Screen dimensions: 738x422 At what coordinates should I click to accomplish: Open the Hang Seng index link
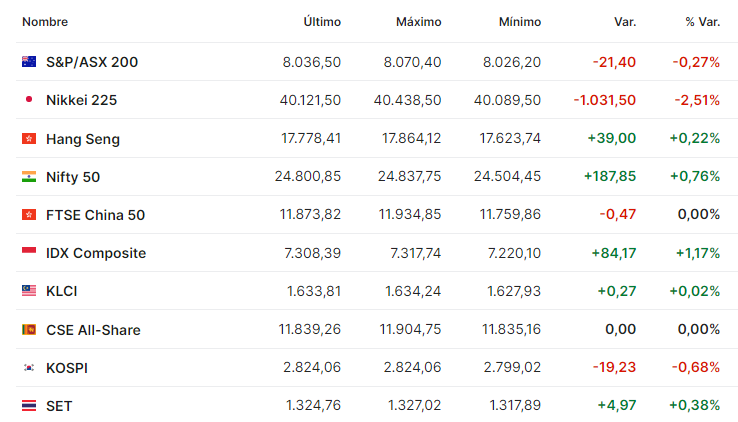pyautogui.click(x=83, y=139)
